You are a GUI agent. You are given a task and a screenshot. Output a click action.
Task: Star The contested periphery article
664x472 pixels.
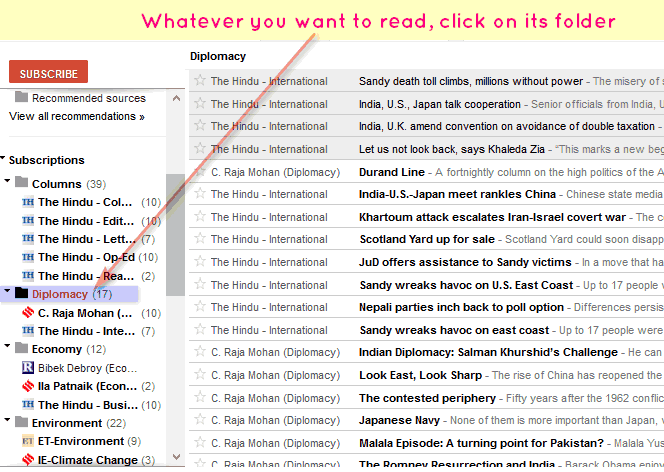point(200,397)
